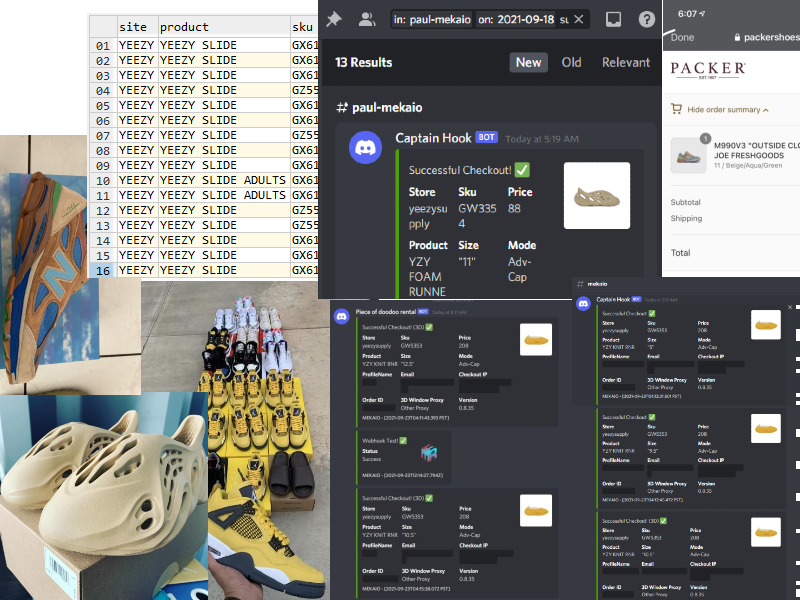Select row number 01 in the table
800x600 pixels.
click(x=103, y=45)
